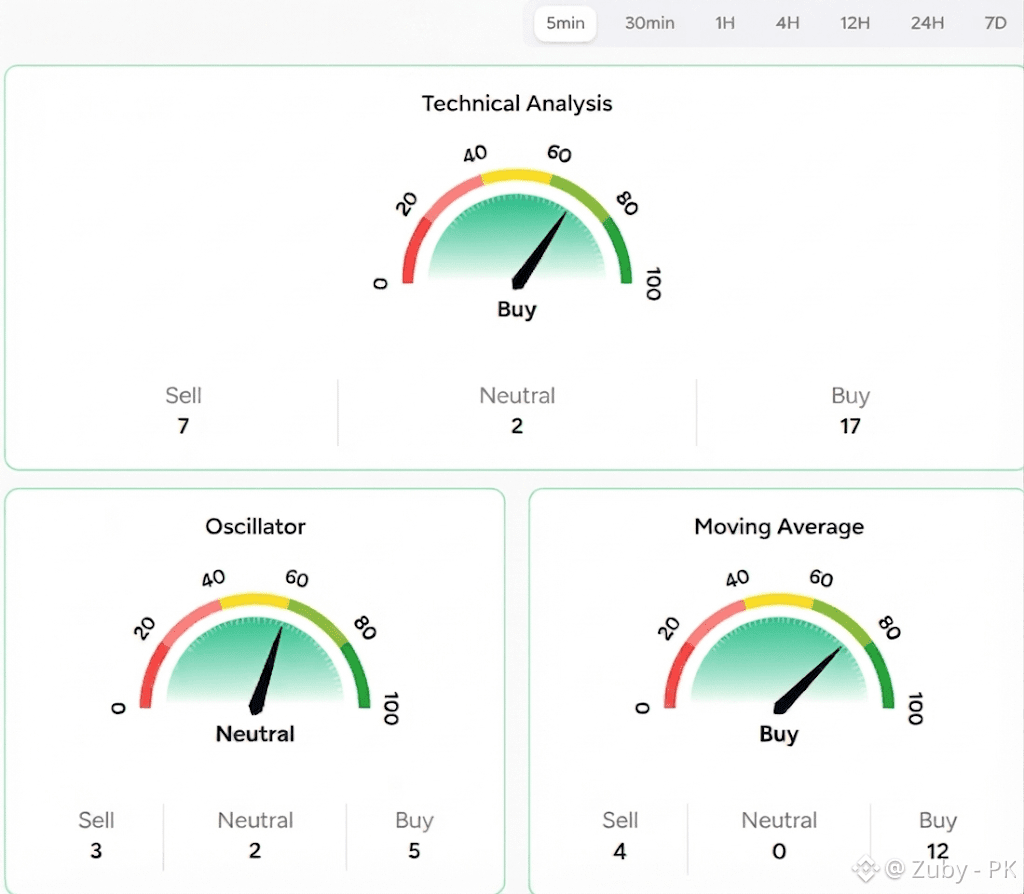The height and width of the screenshot is (894, 1024).
Task: Click the Neutral count 0 in Moving Average
Action: coord(779,851)
